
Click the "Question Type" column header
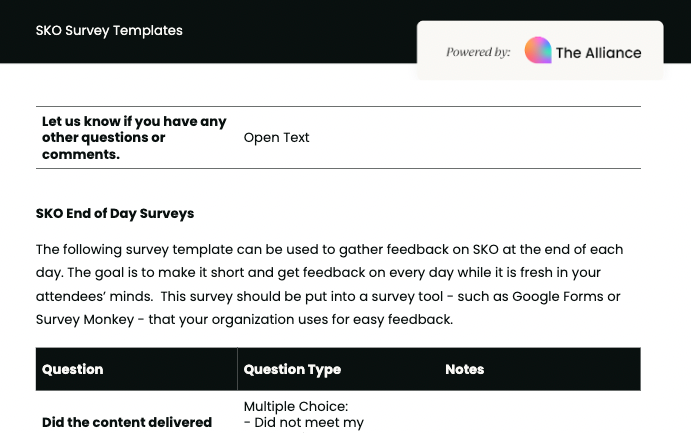292,369
